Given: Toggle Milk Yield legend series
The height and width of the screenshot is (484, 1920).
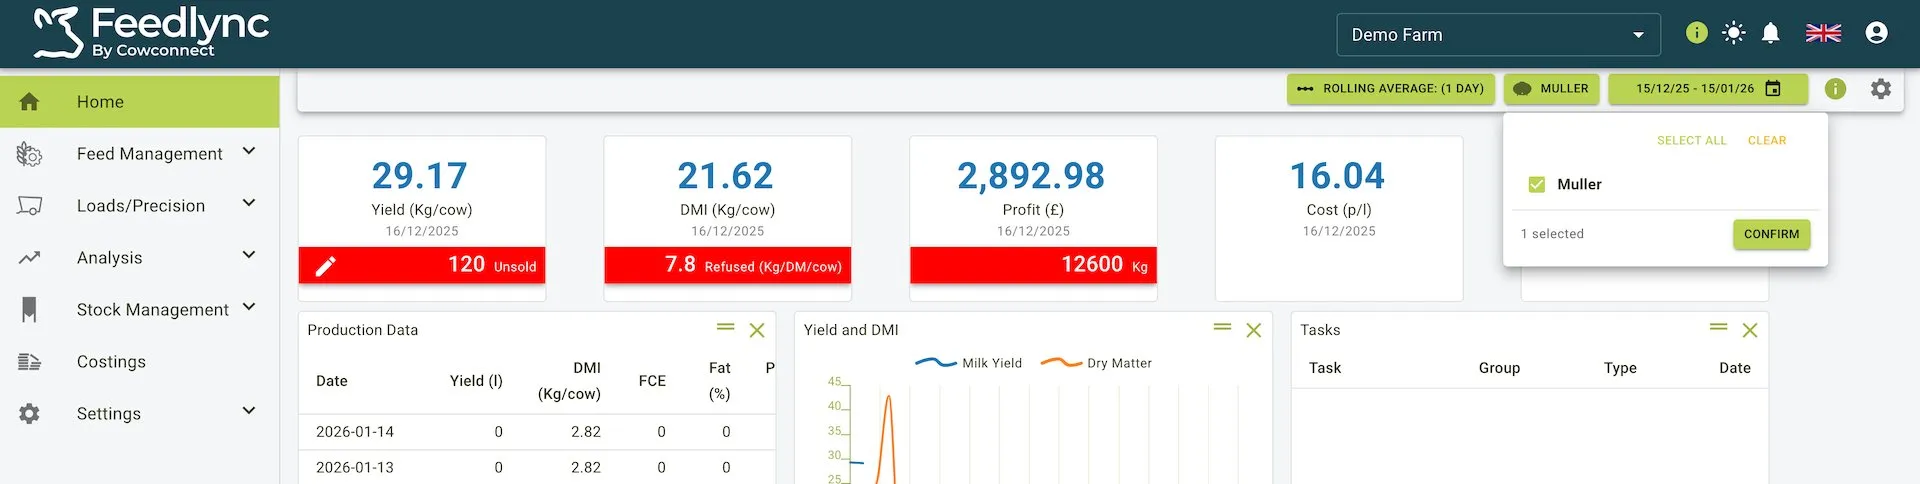Looking at the screenshot, I should [x=969, y=363].
